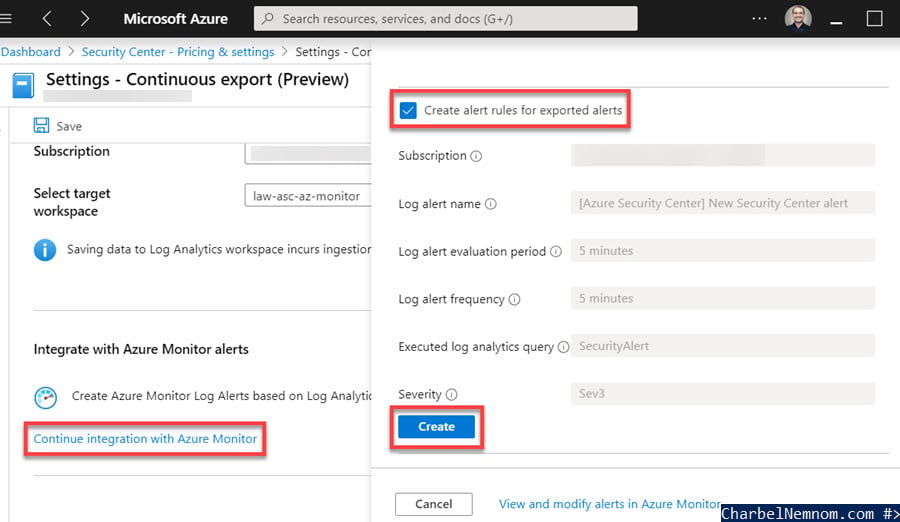
Task: Click the Select target workspace label
Action: (72, 202)
